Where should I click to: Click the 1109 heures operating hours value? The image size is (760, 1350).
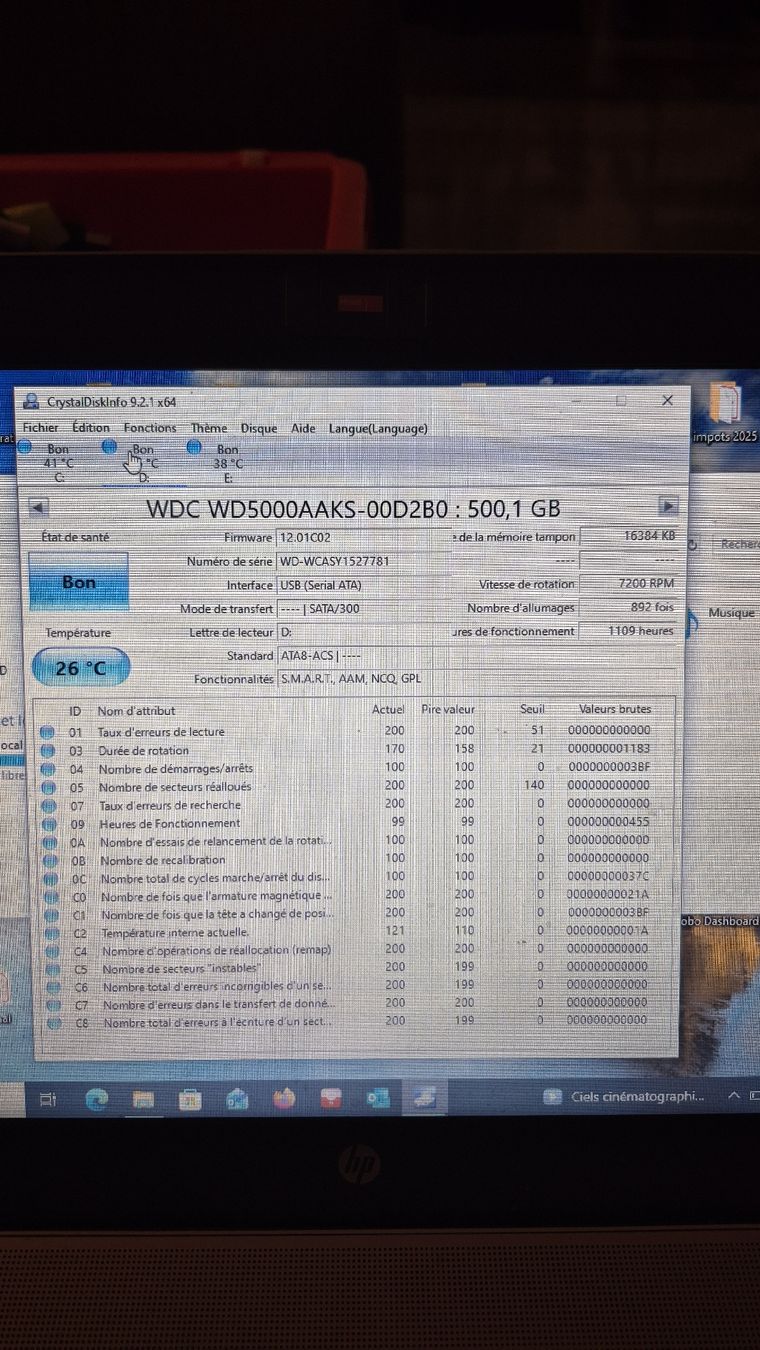[x=630, y=631]
